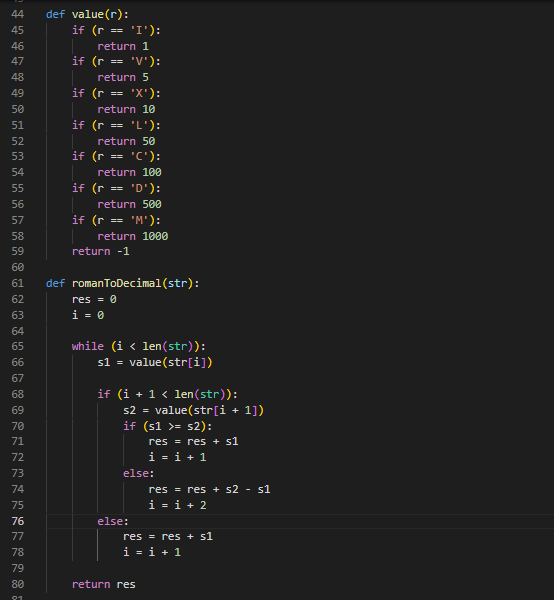Click line number 44 in the gutter

coord(18,15)
